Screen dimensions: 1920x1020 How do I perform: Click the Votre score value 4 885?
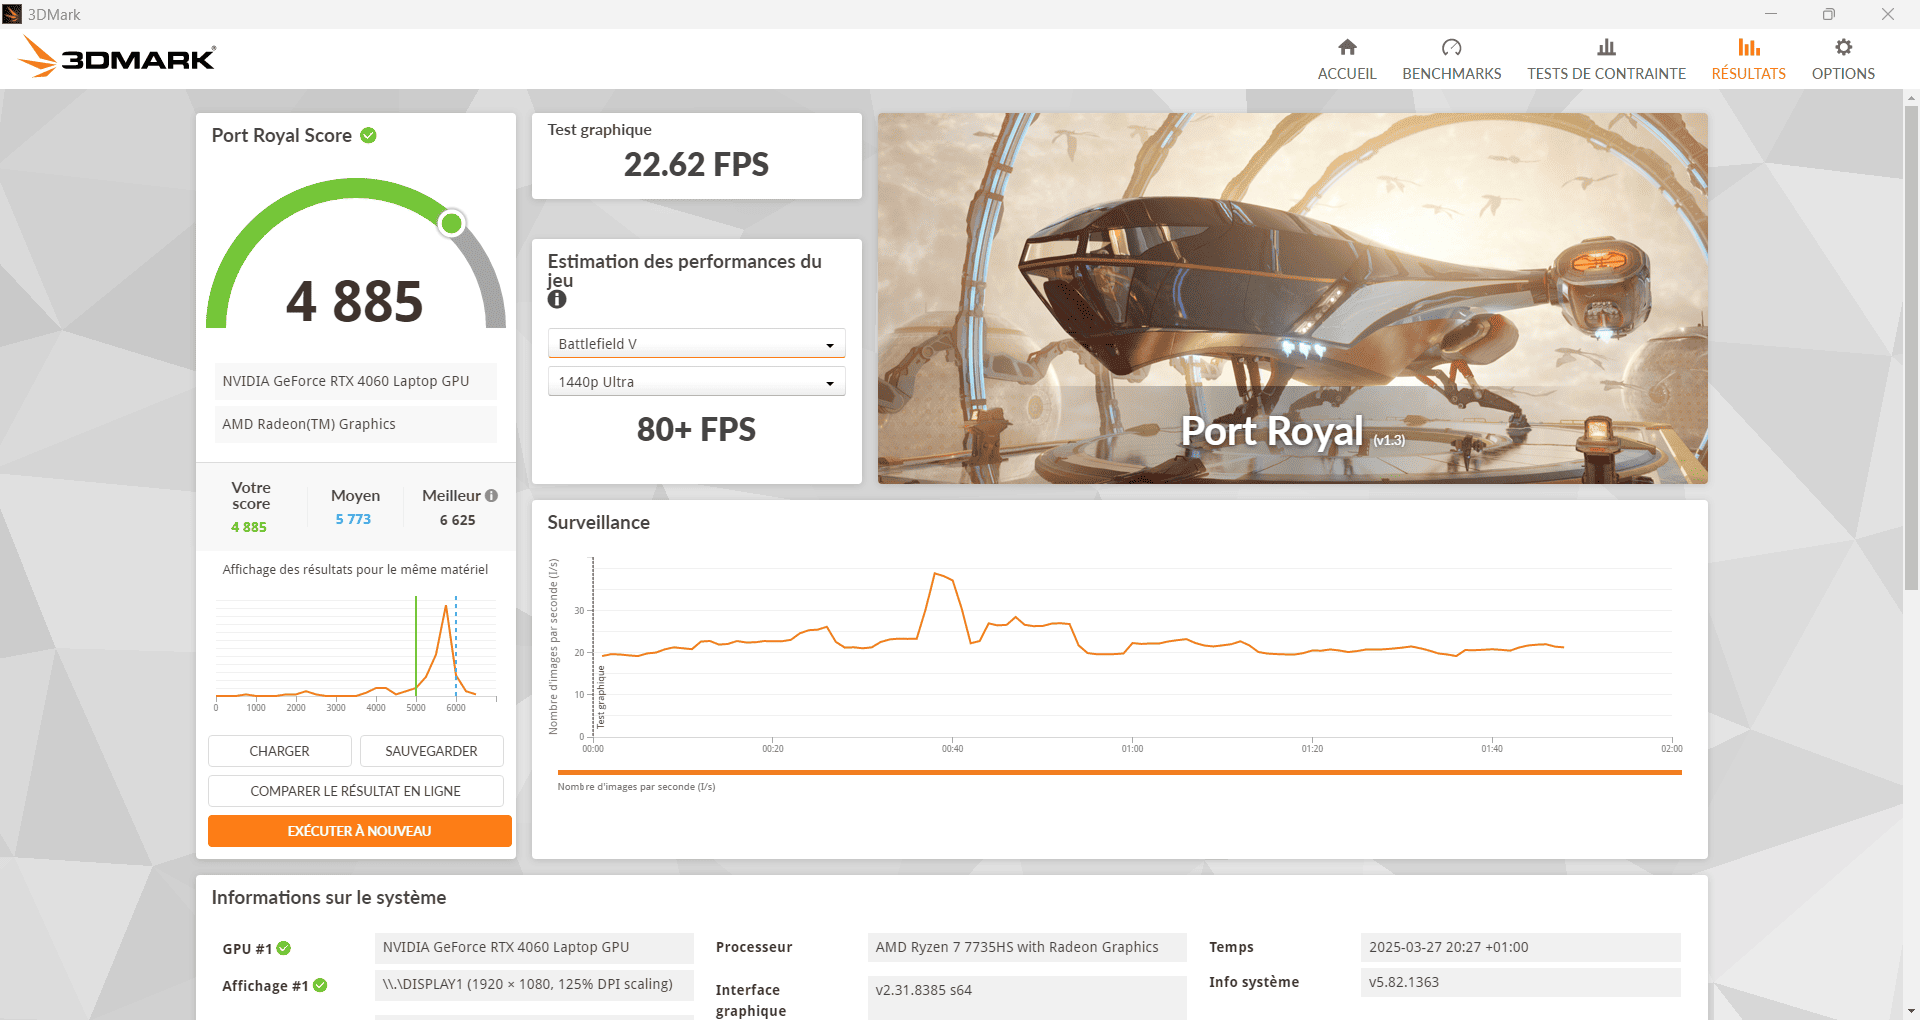(x=249, y=527)
